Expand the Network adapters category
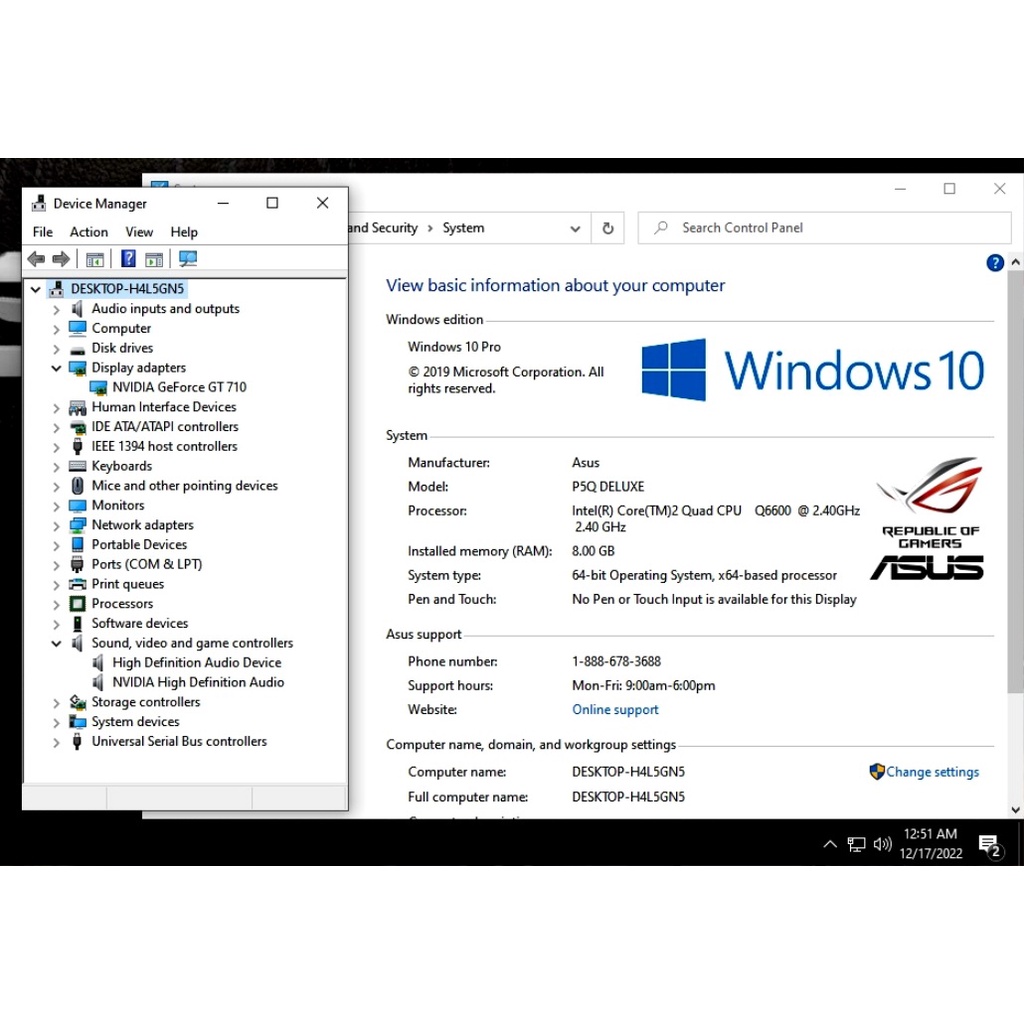The height and width of the screenshot is (1024, 1024). click(56, 525)
